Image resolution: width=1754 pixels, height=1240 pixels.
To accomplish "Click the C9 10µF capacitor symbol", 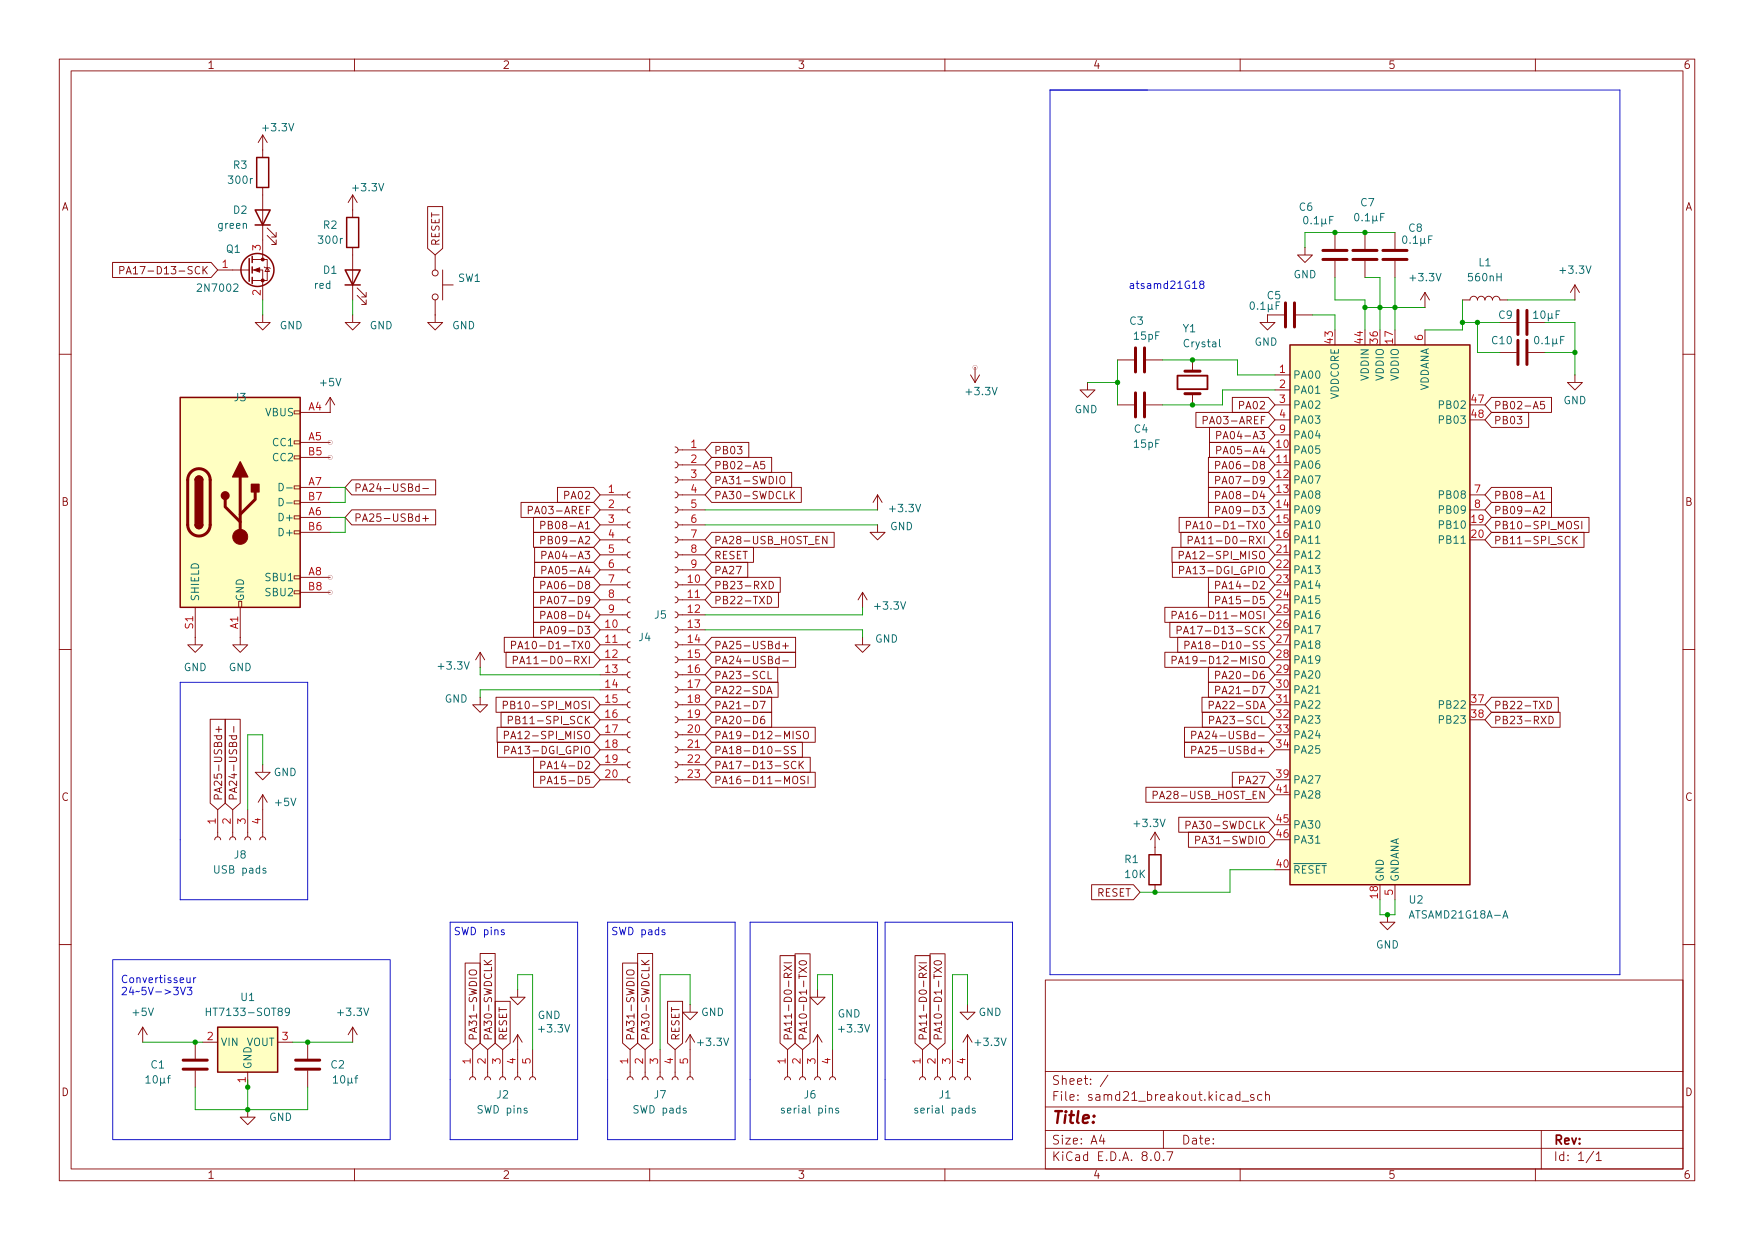I will [1522, 323].
